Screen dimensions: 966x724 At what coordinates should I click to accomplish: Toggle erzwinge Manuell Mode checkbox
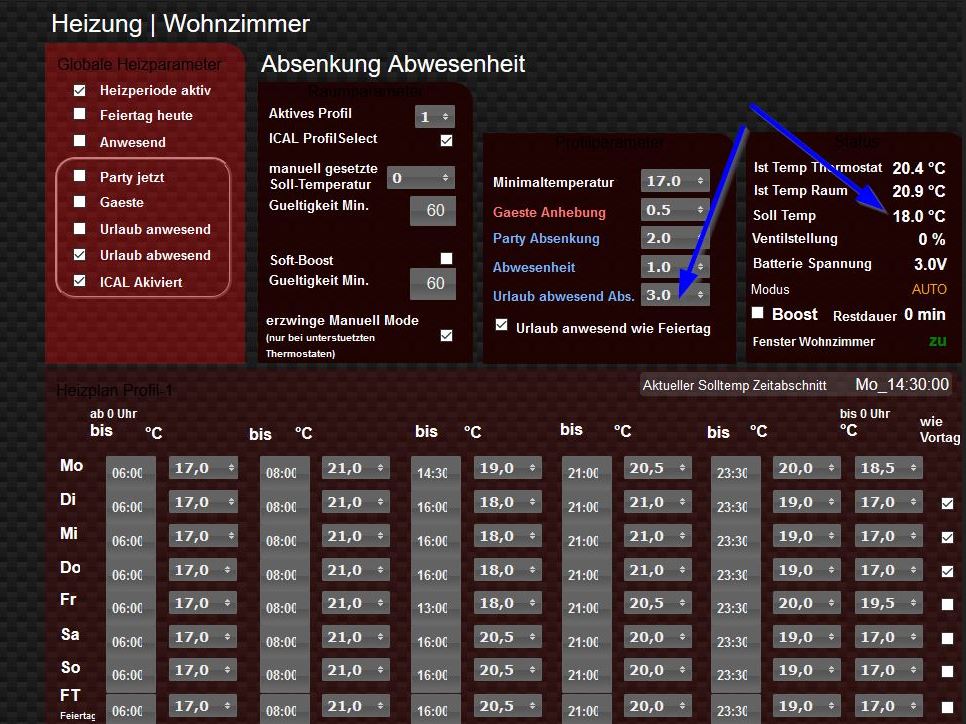point(447,335)
